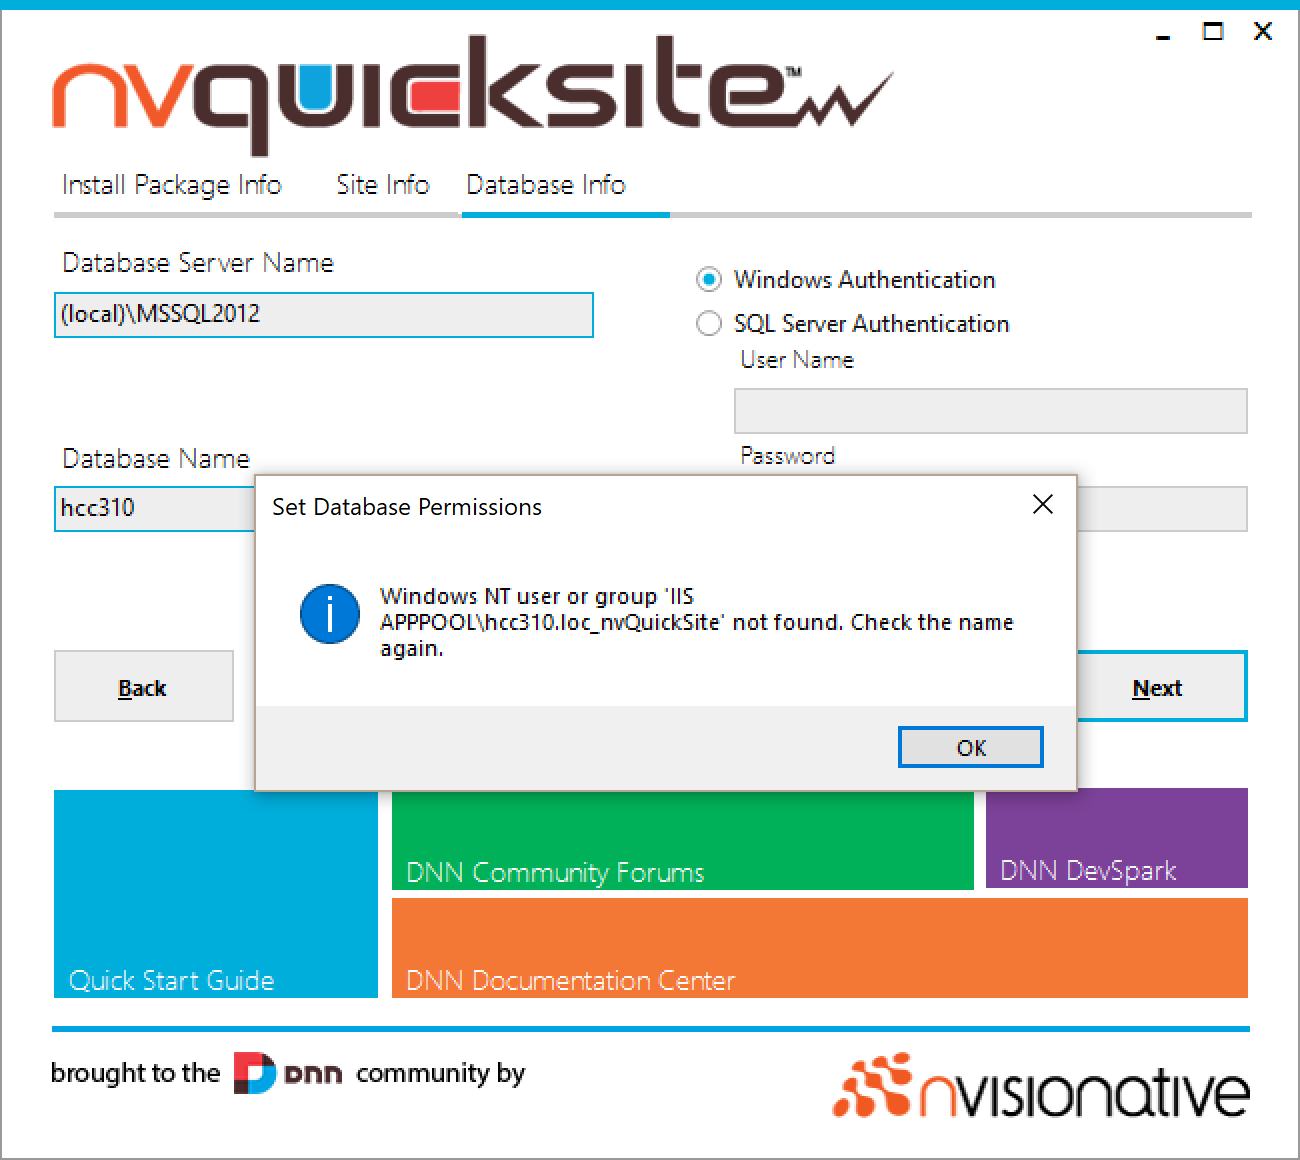Switch to Install Package Info tab
The height and width of the screenshot is (1160, 1300).
(x=171, y=185)
